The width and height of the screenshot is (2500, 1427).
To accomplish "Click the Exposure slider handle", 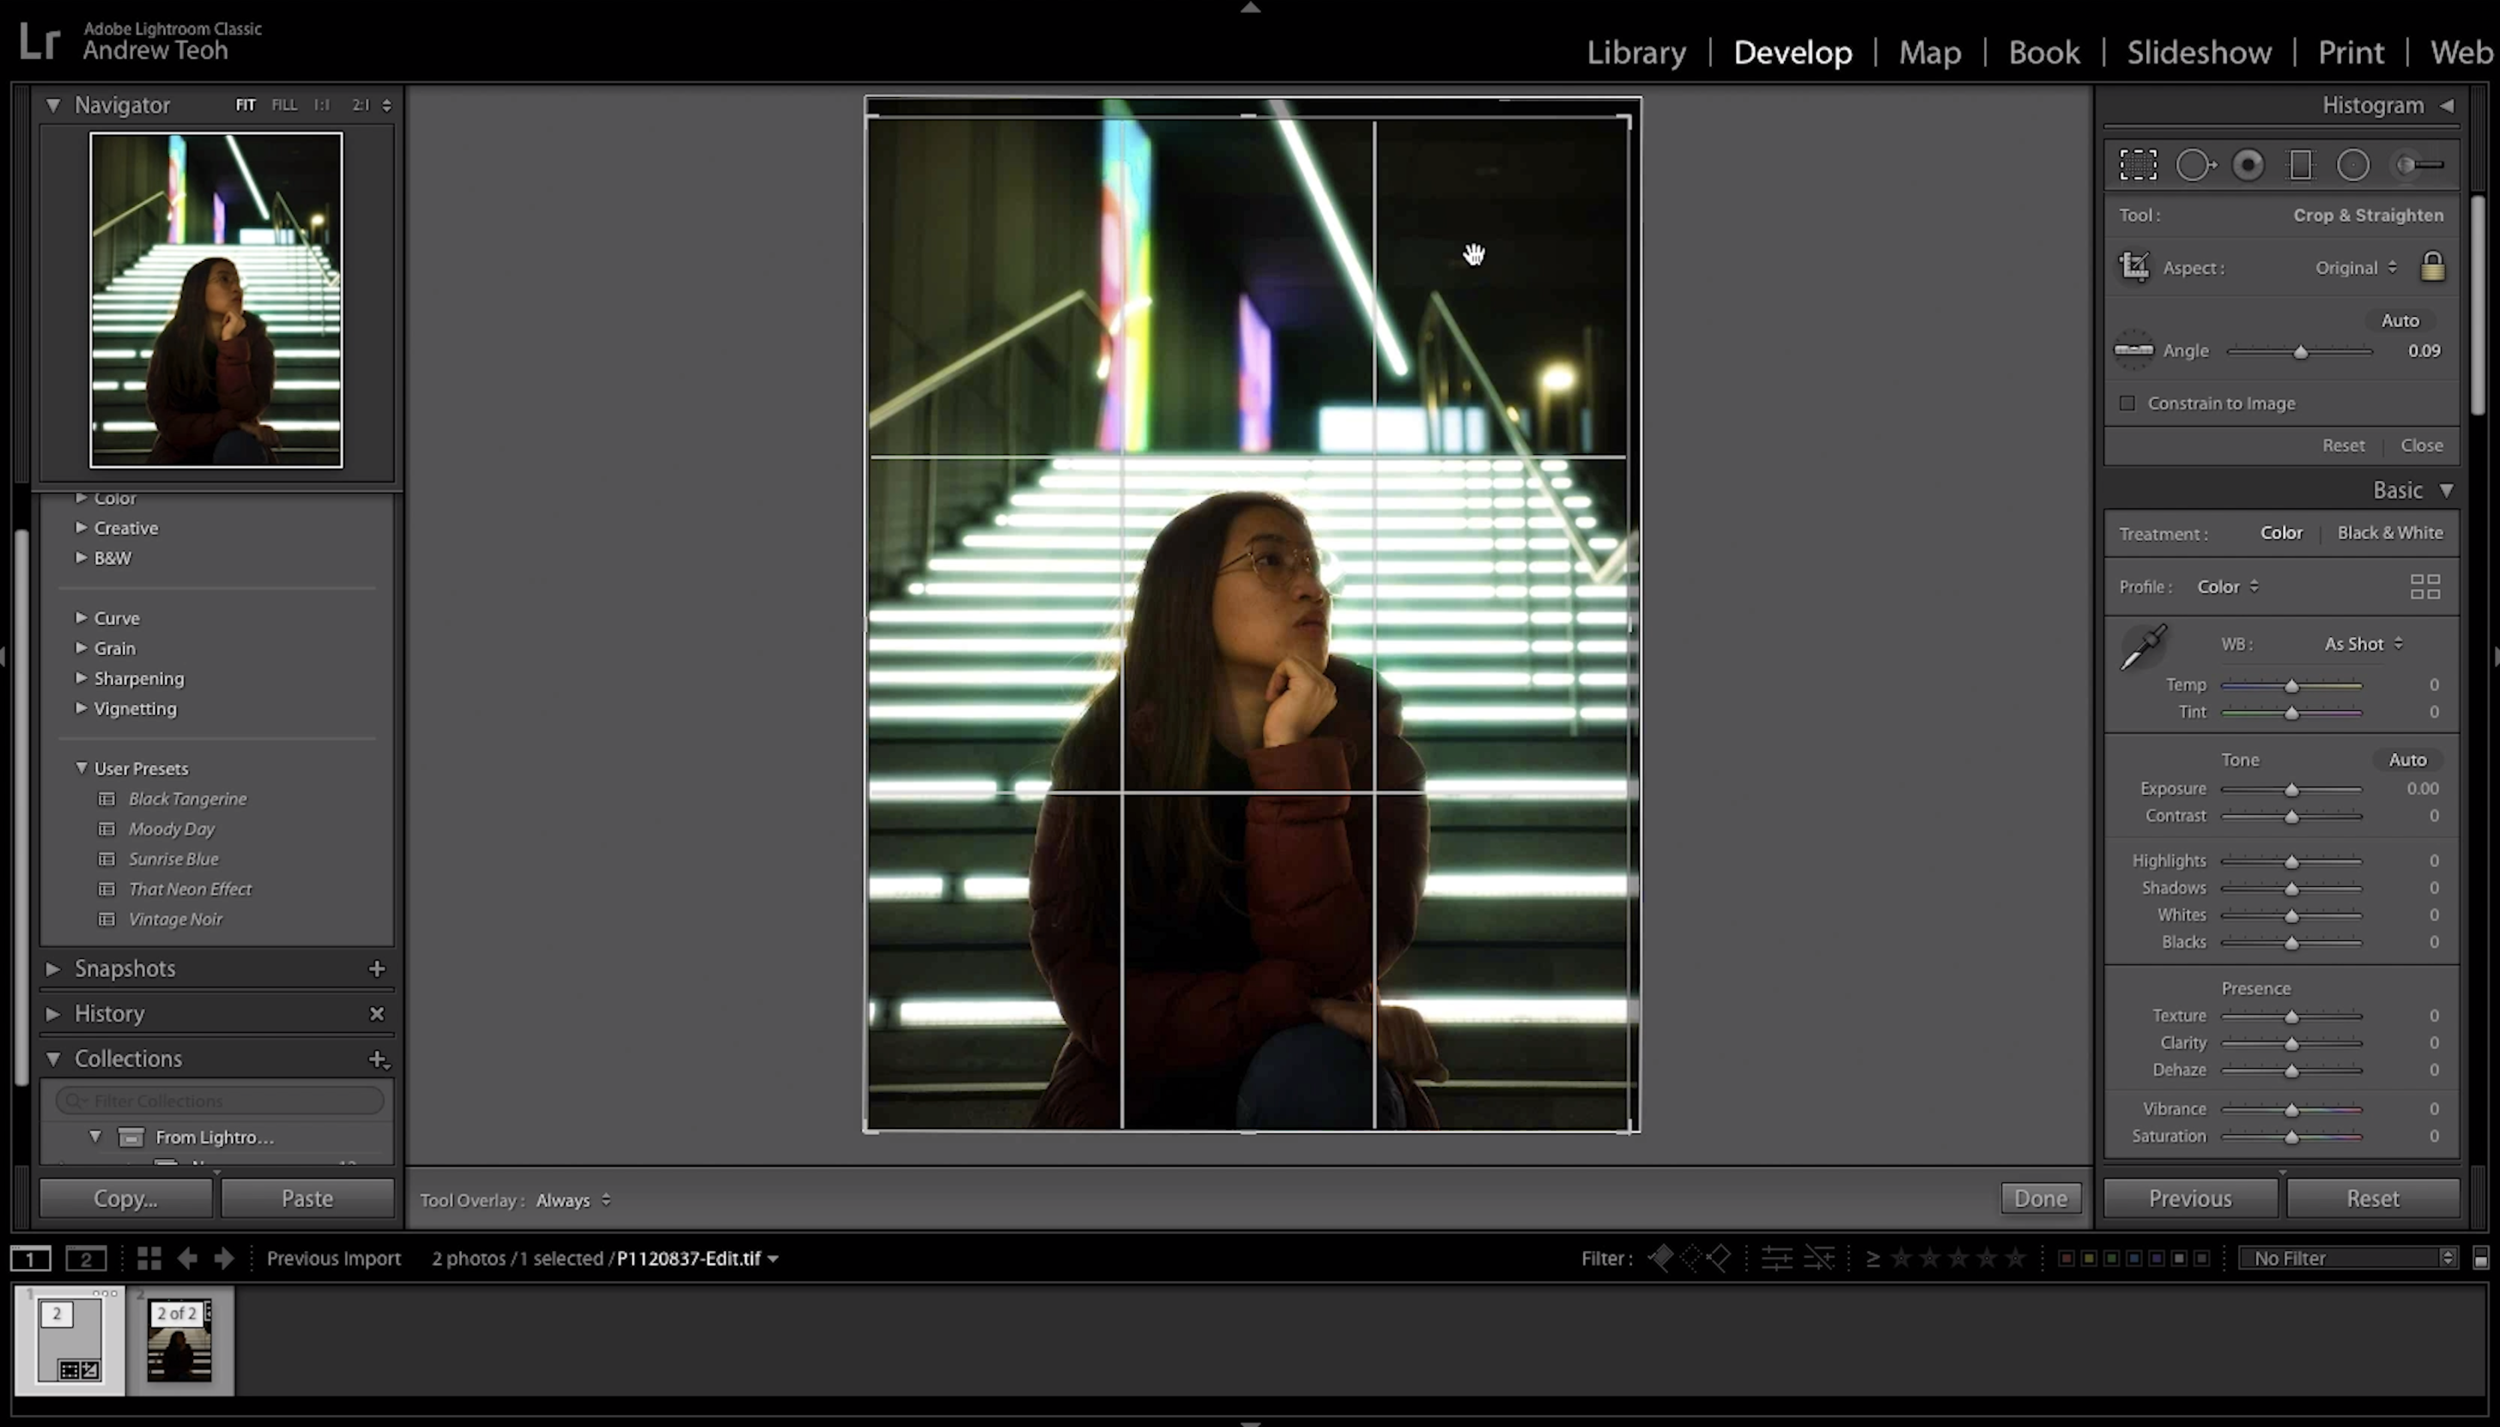I will coord(2290,789).
